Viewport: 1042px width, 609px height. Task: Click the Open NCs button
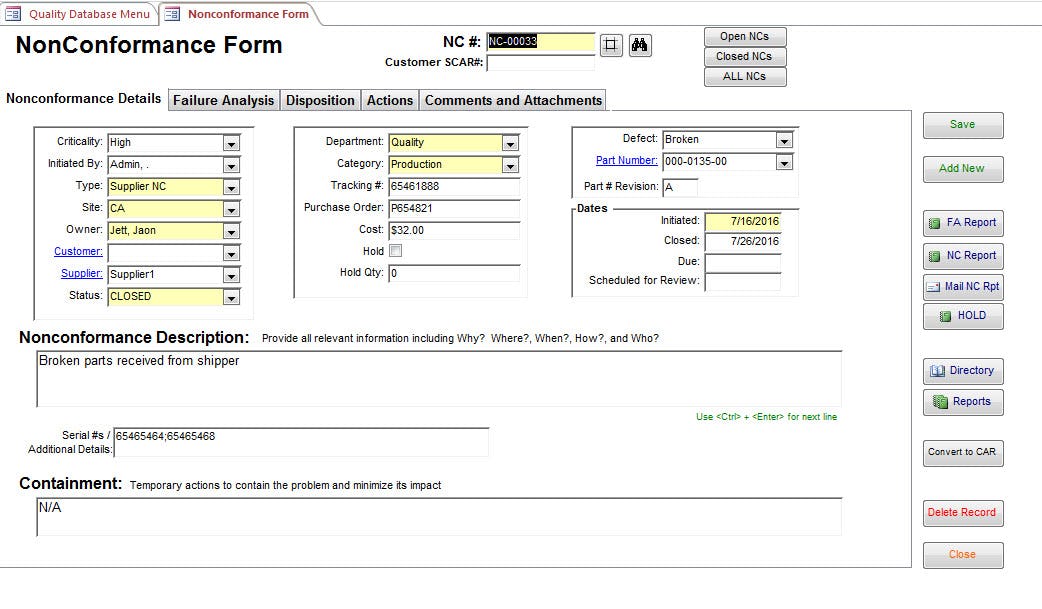pyautogui.click(x=744, y=36)
